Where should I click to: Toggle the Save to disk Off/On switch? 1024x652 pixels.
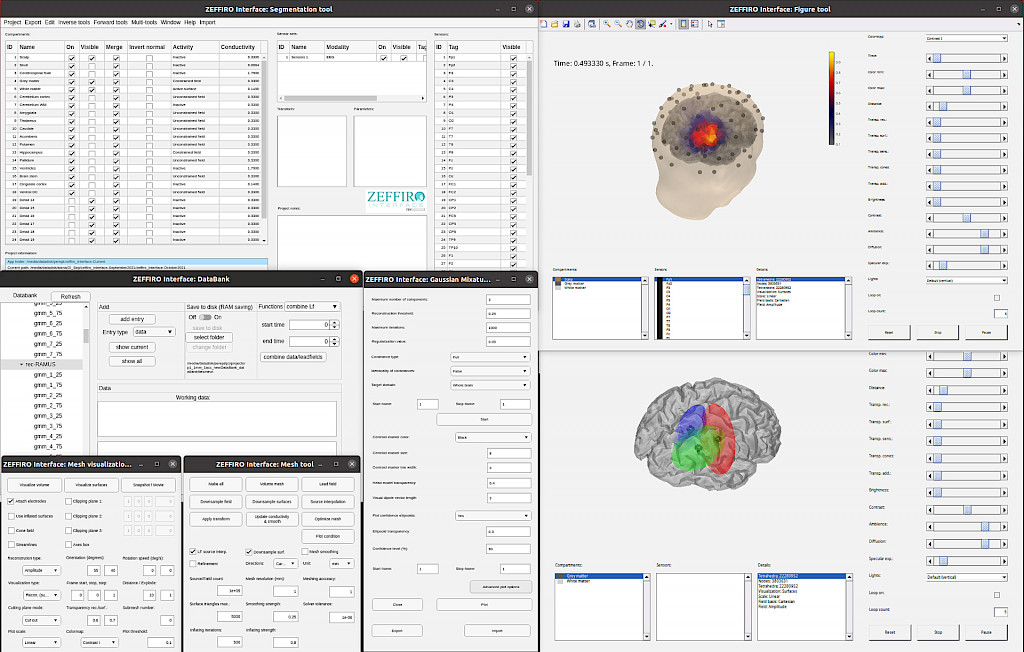click(205, 317)
